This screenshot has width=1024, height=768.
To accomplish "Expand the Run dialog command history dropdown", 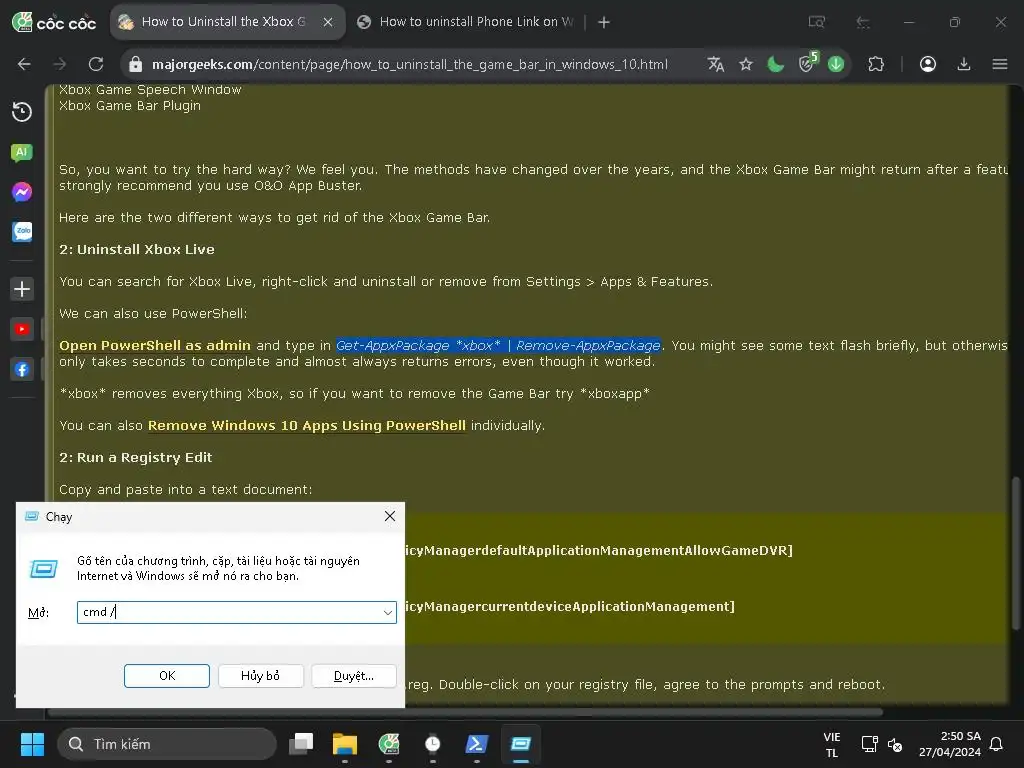I will click(x=388, y=612).
